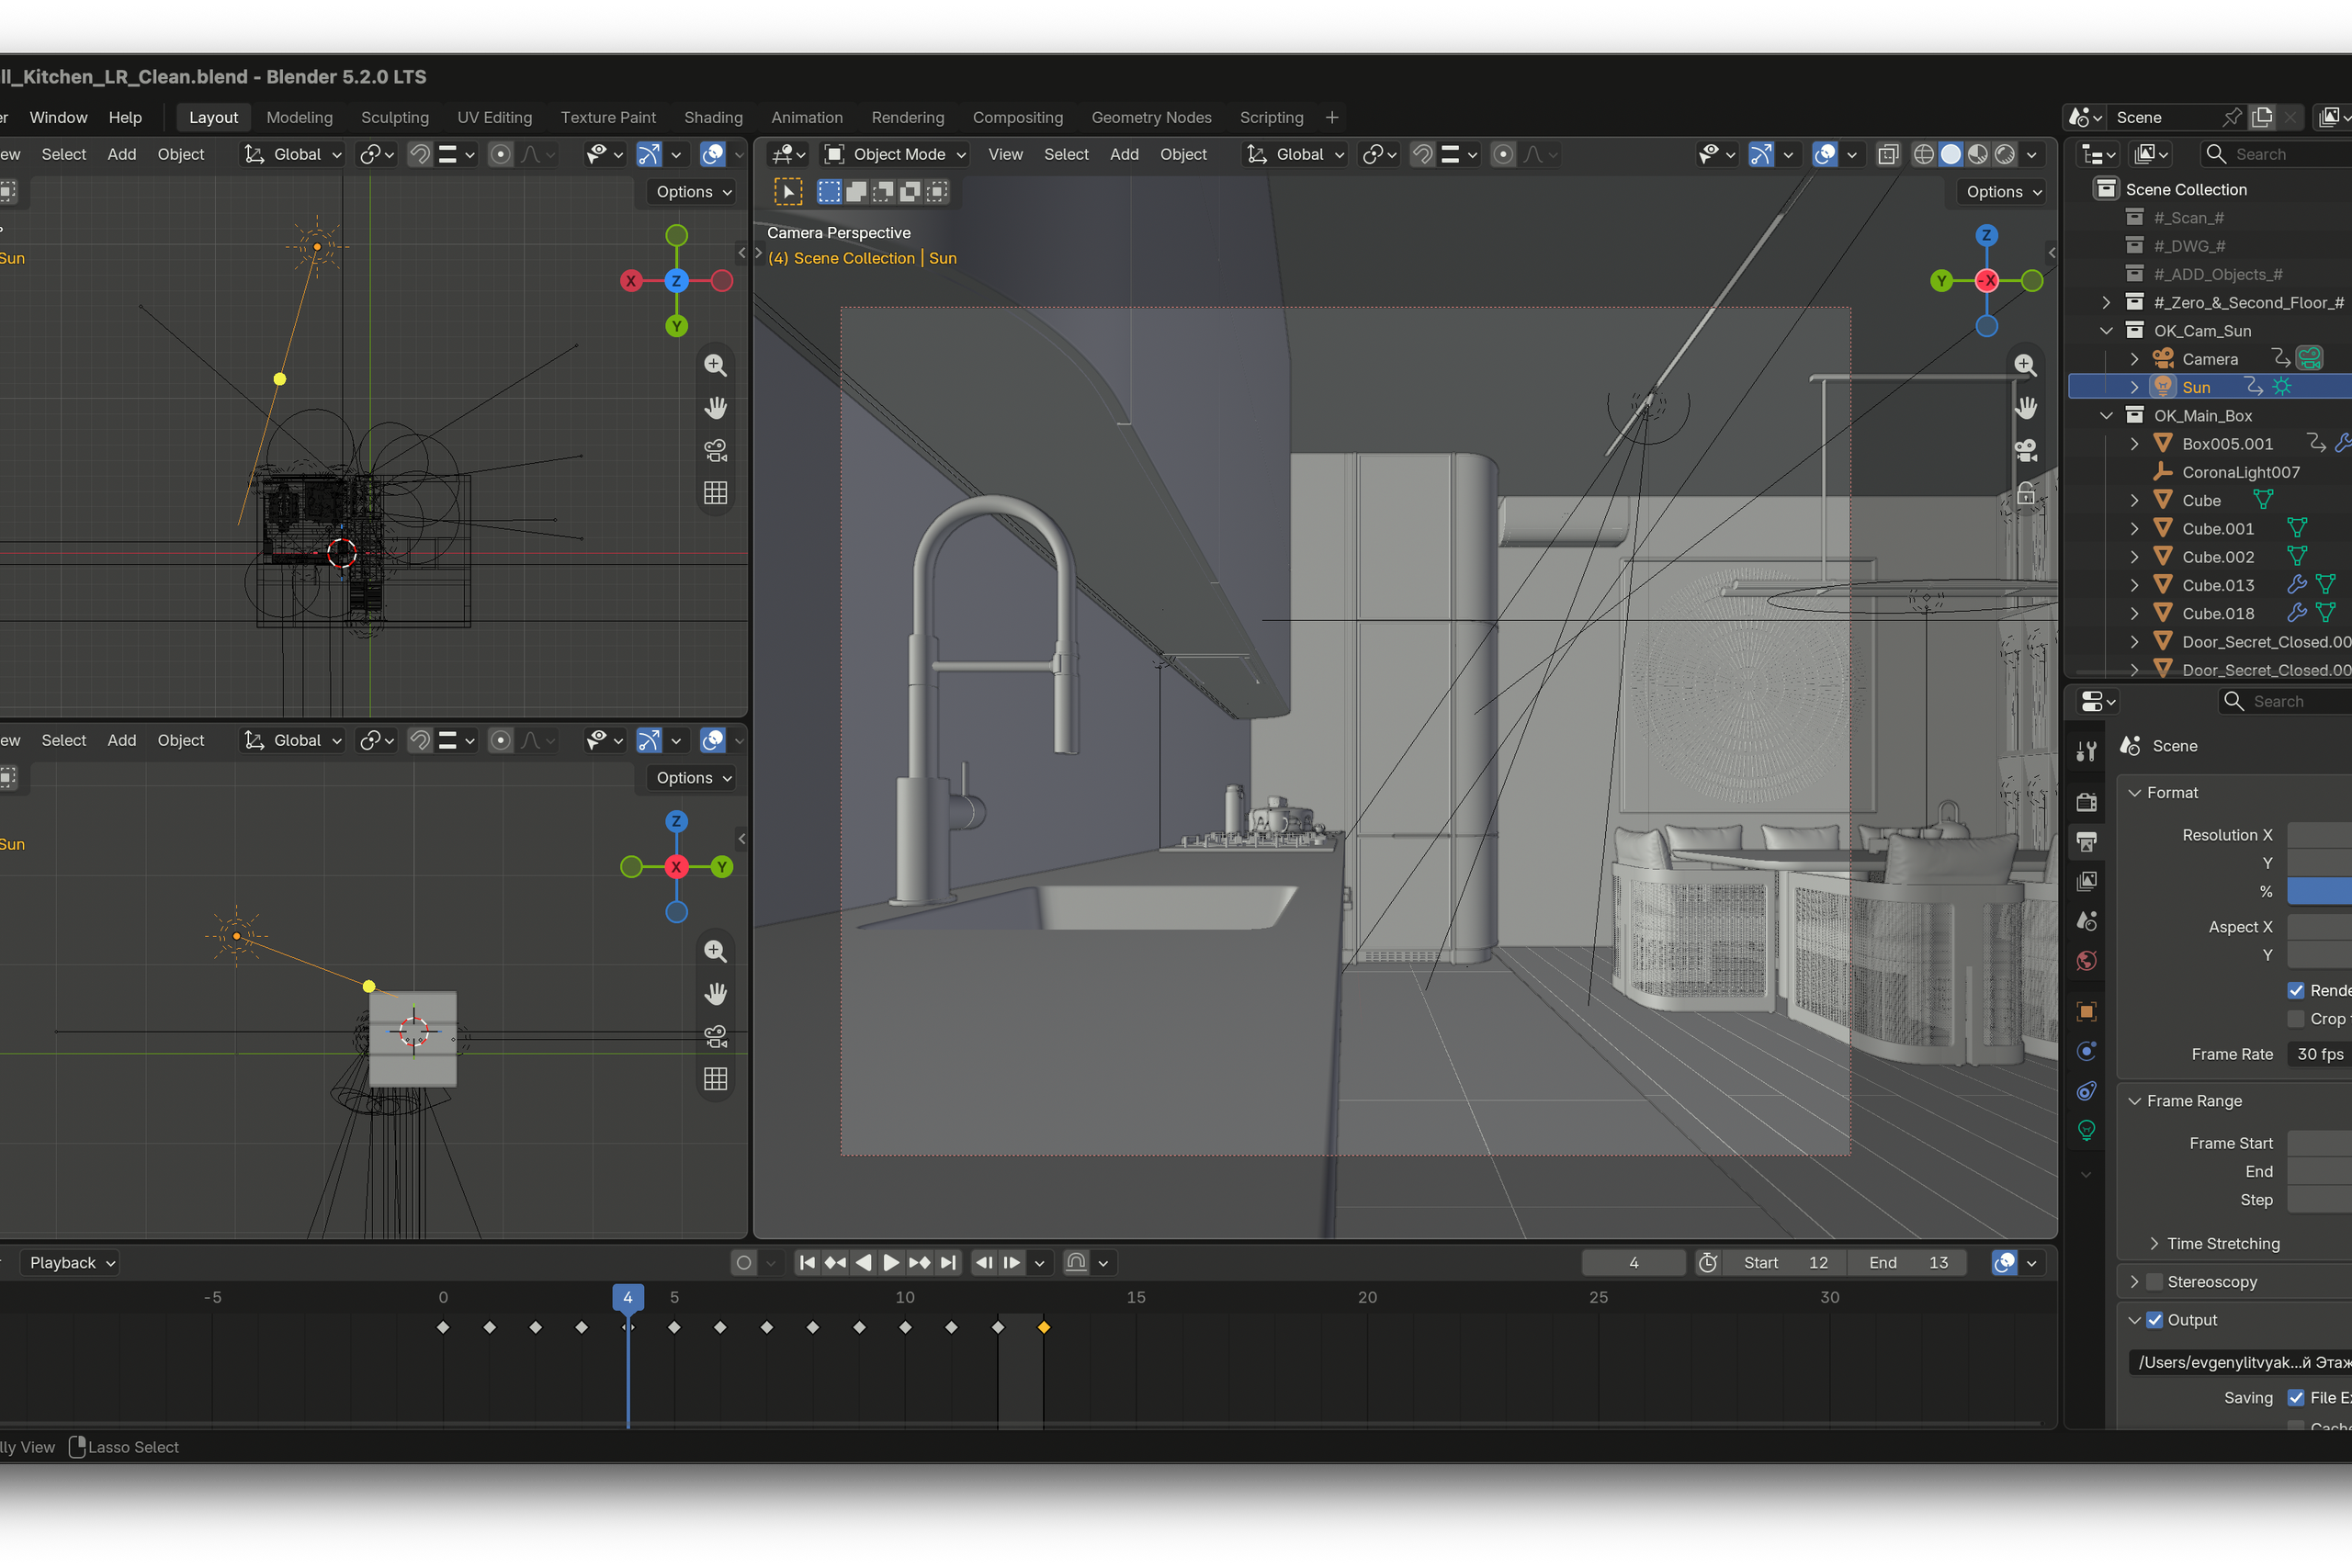The image size is (2352, 1568).
Task: Toggle use preview range clock icon
Action: [1708, 1263]
